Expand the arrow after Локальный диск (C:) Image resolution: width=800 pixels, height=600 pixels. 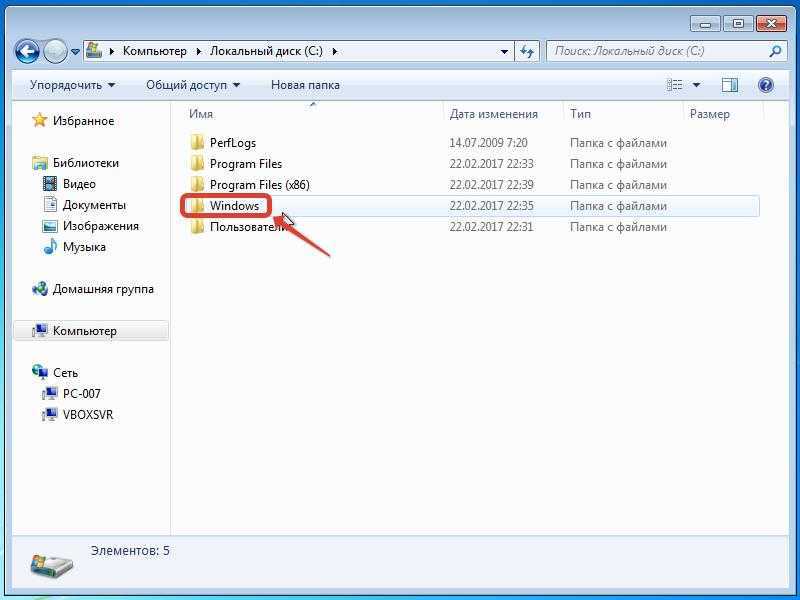click(335, 51)
